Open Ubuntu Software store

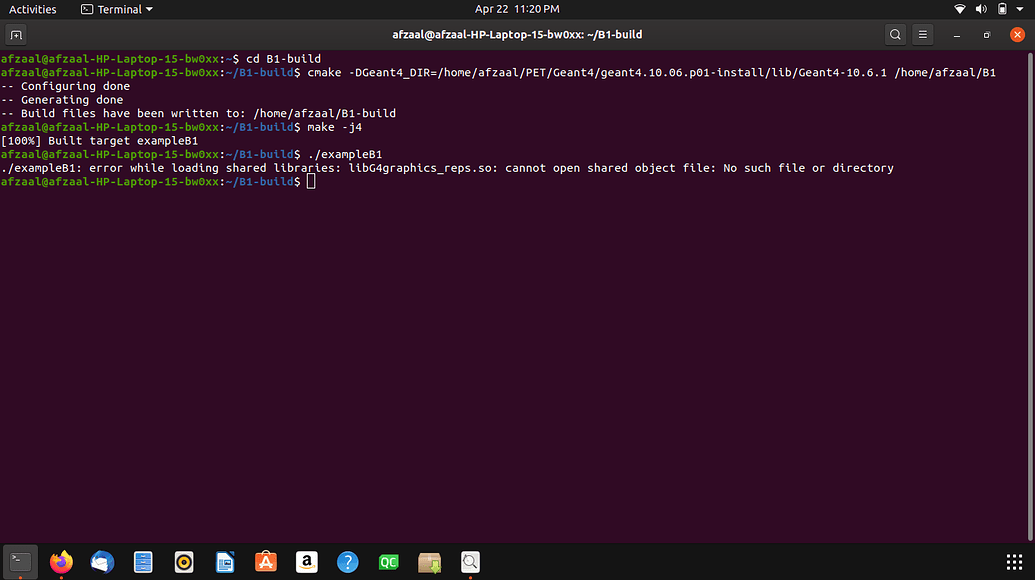click(x=266, y=562)
